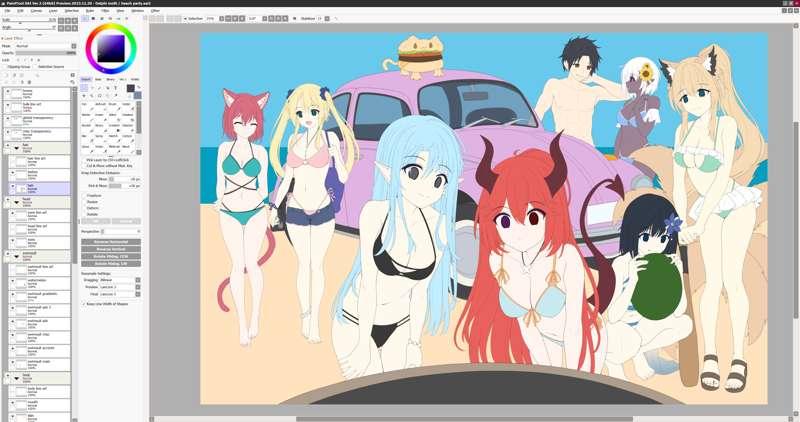Click the dark foreground color swatch

[x=131, y=88]
